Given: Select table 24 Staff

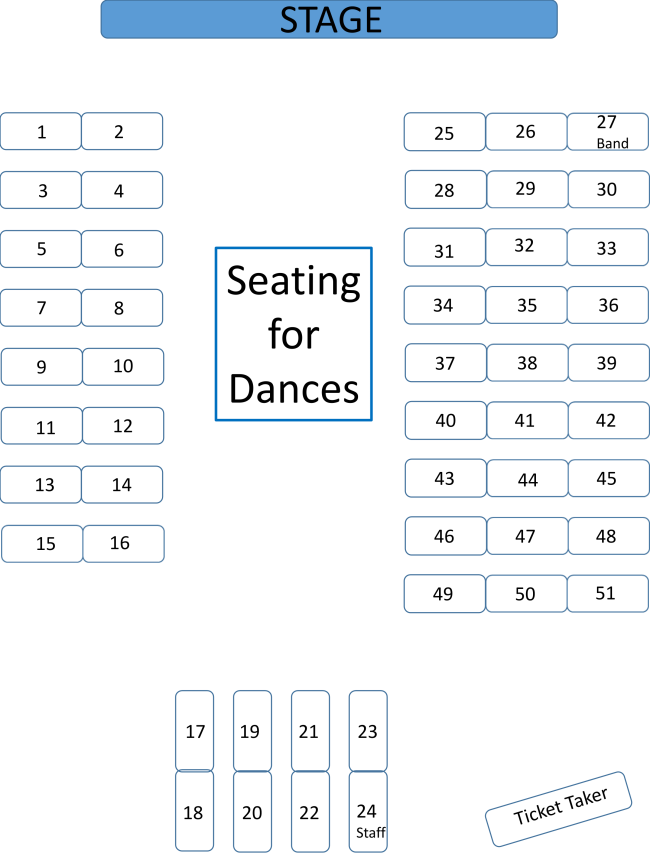Looking at the screenshot, I should [368, 811].
